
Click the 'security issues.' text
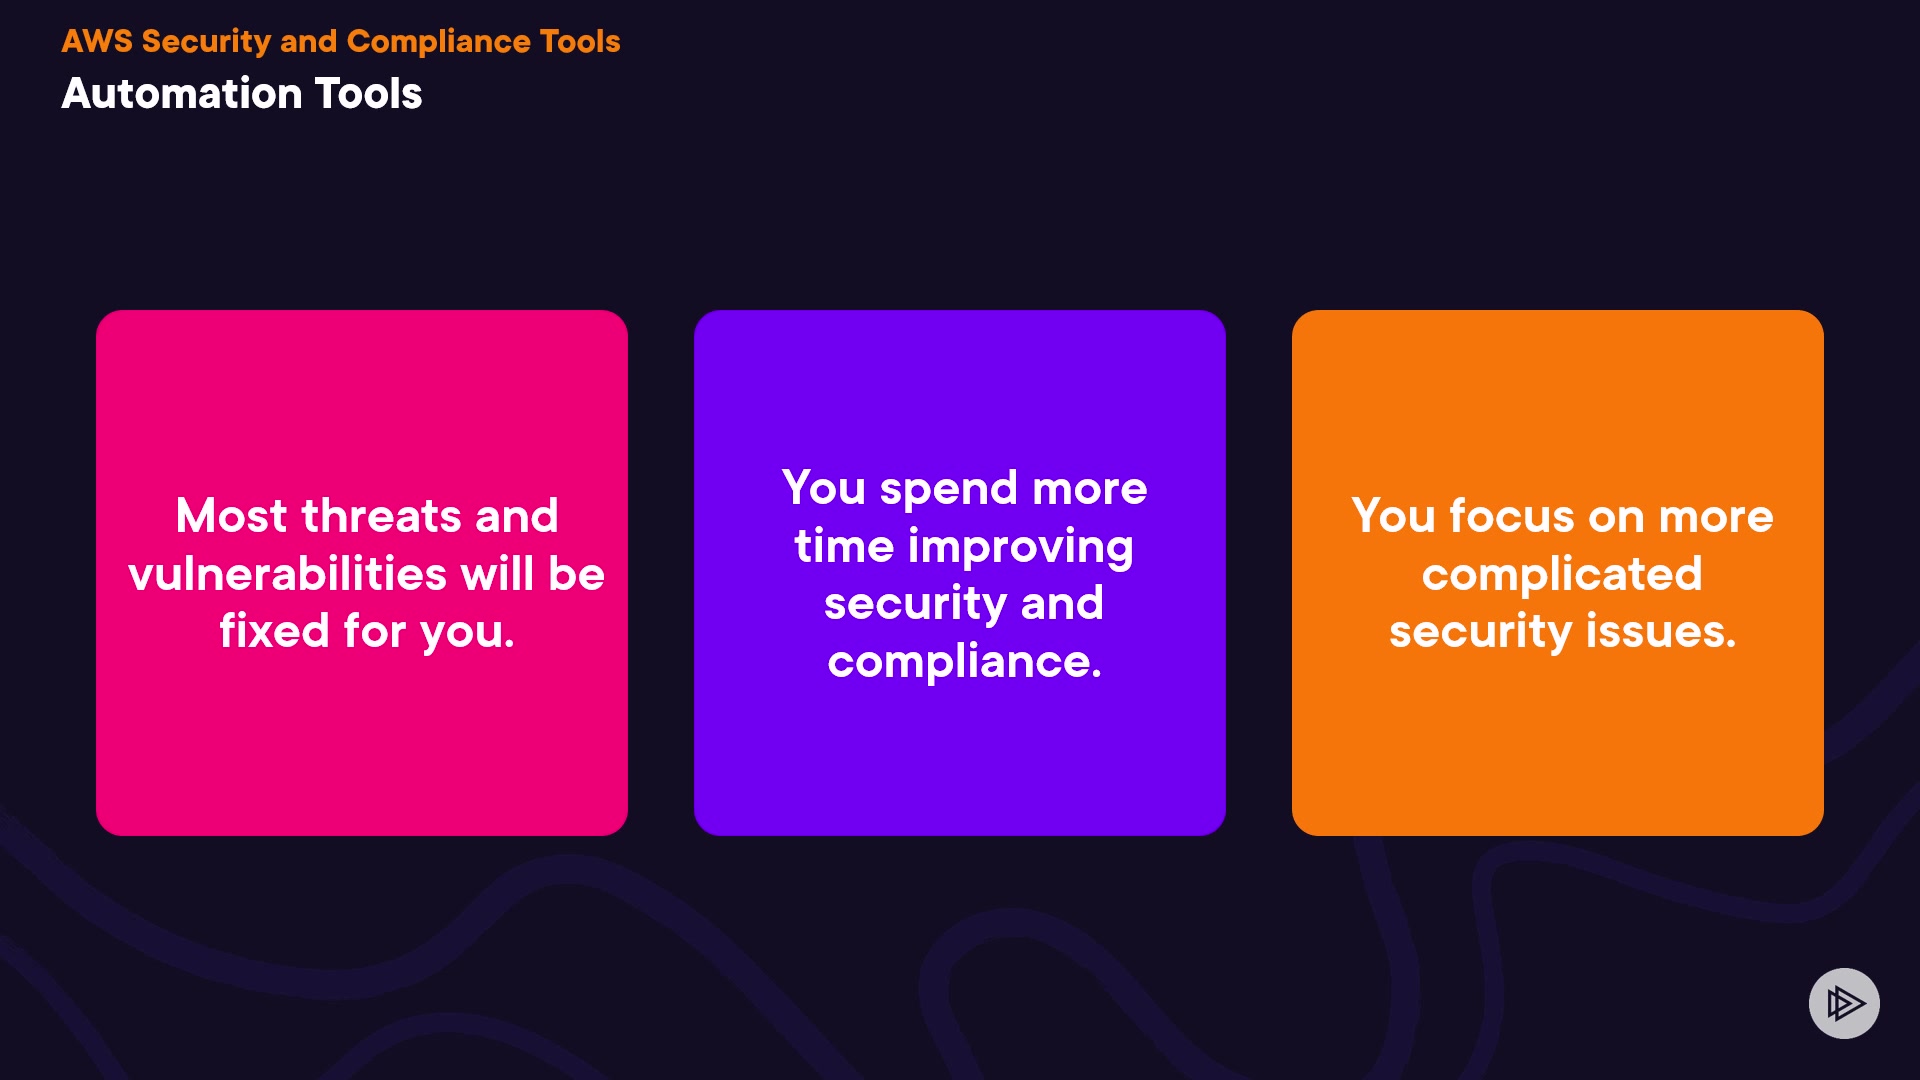tap(1562, 631)
